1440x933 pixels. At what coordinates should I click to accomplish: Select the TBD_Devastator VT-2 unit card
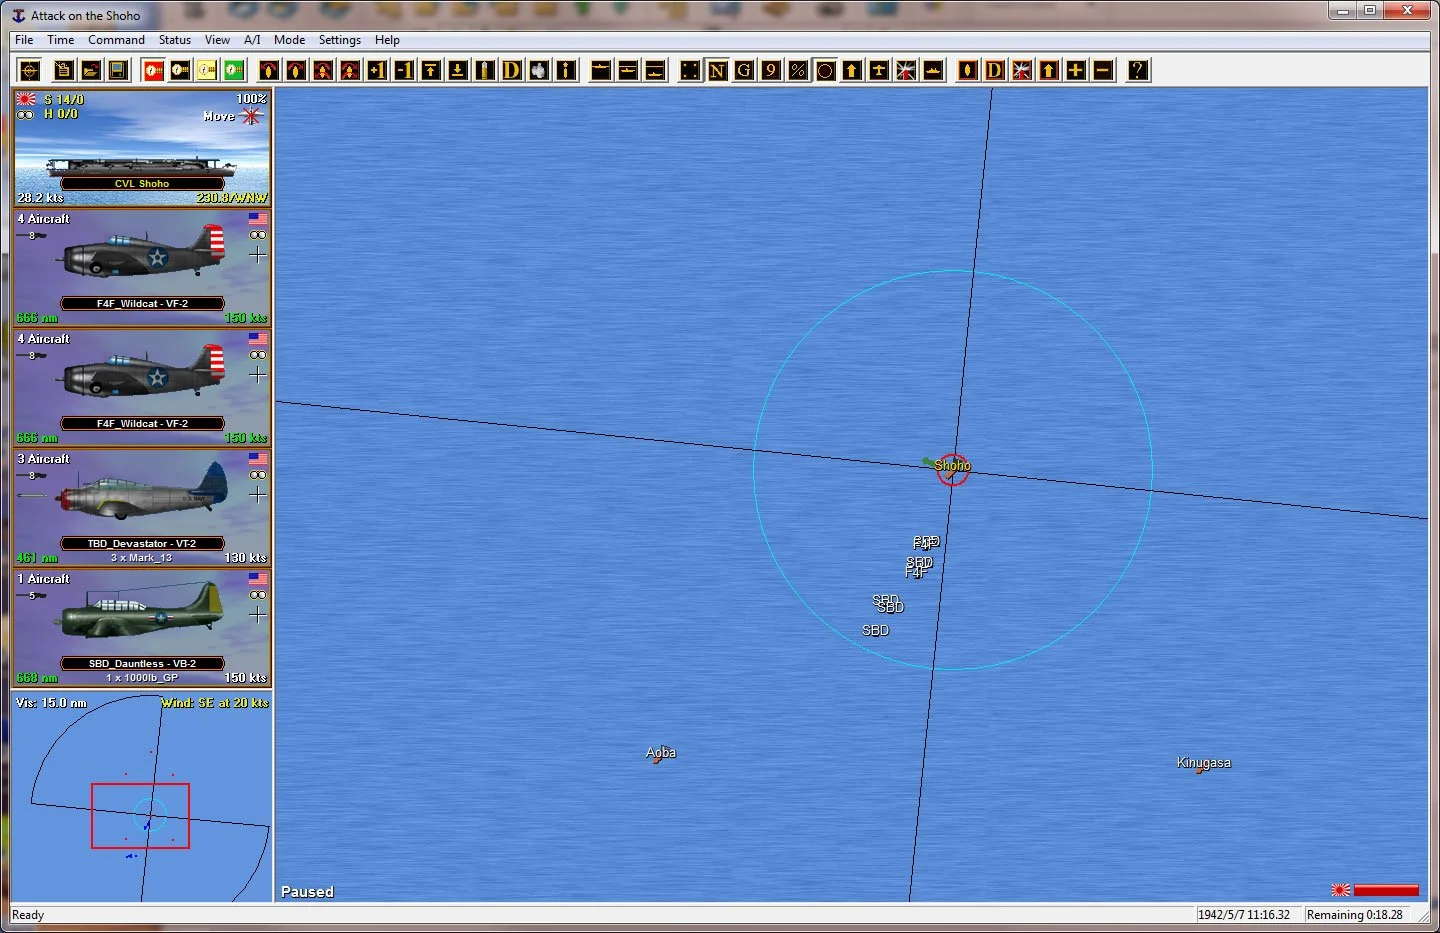coord(142,508)
